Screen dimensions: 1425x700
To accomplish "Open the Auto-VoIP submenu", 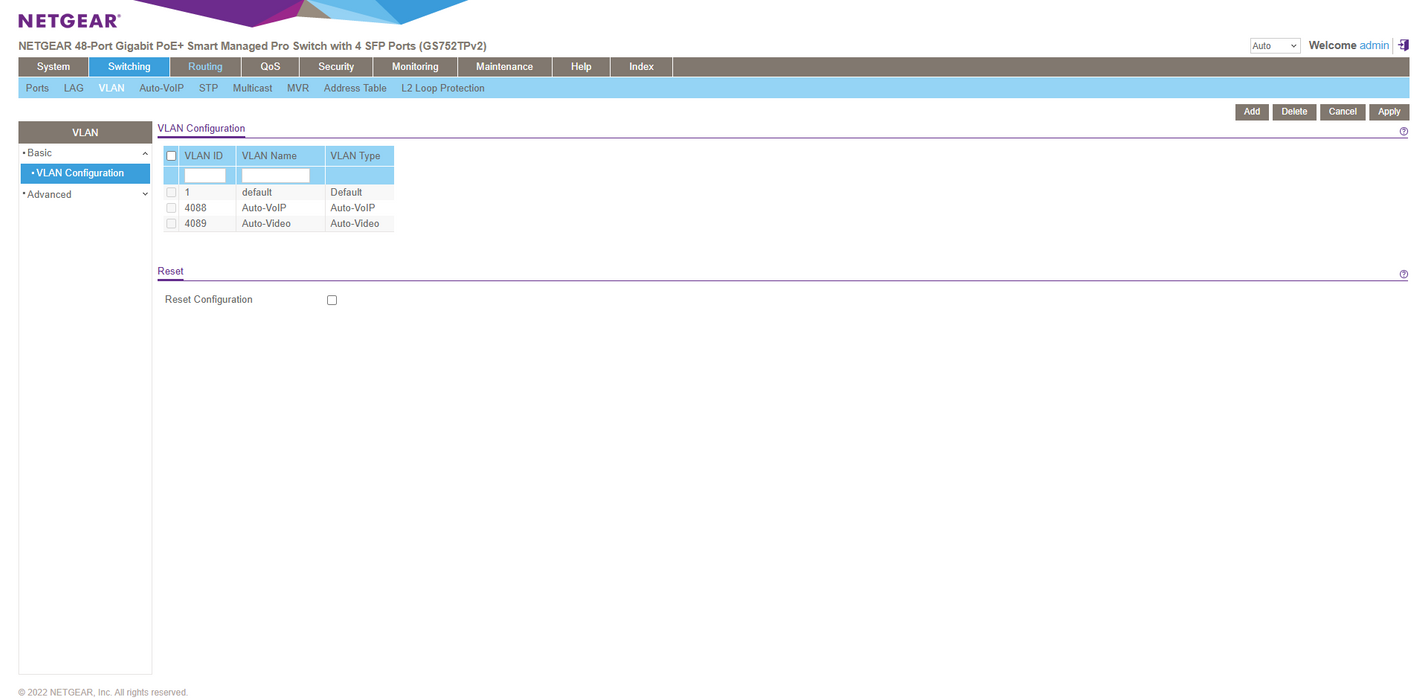I will point(161,88).
